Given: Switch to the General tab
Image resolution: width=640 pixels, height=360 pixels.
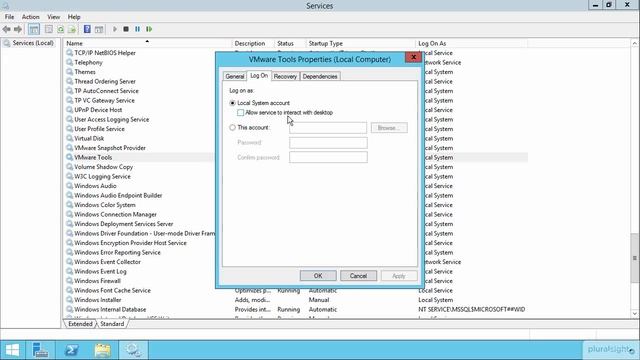Looking at the screenshot, I should pyautogui.click(x=235, y=76).
